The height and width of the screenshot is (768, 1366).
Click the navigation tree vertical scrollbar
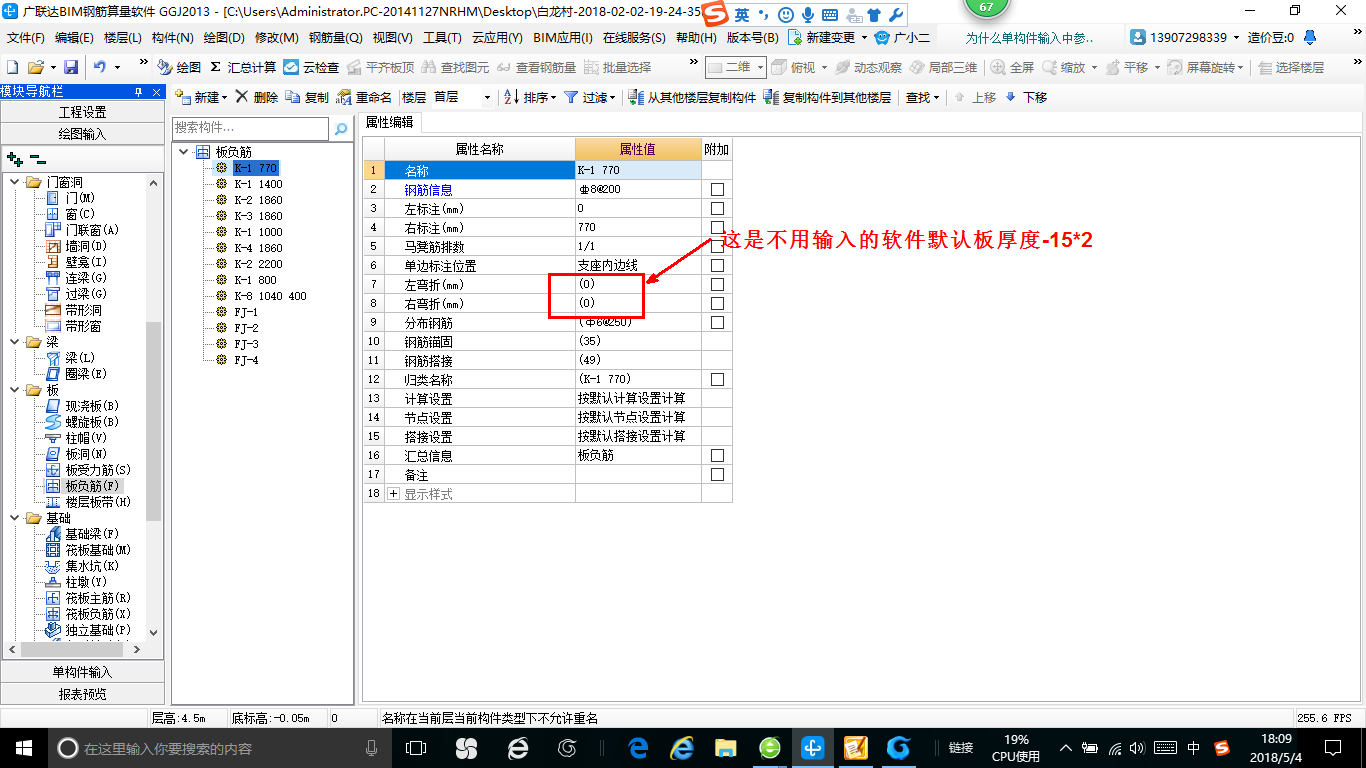[x=153, y=420]
